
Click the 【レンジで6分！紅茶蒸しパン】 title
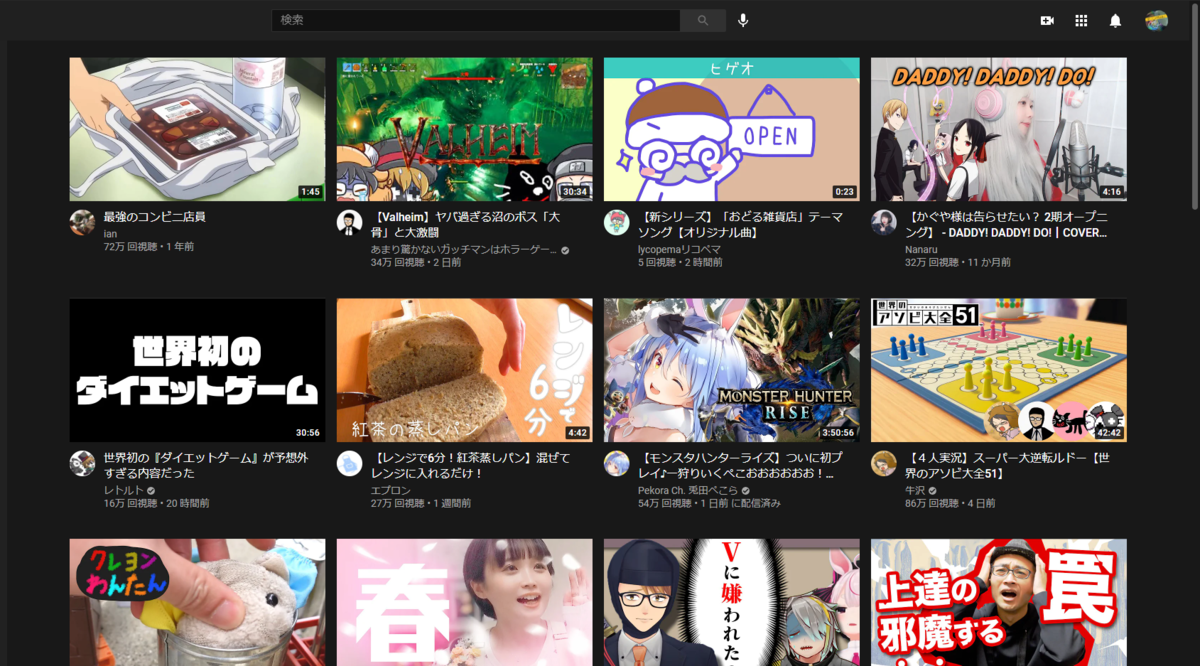tap(472, 466)
